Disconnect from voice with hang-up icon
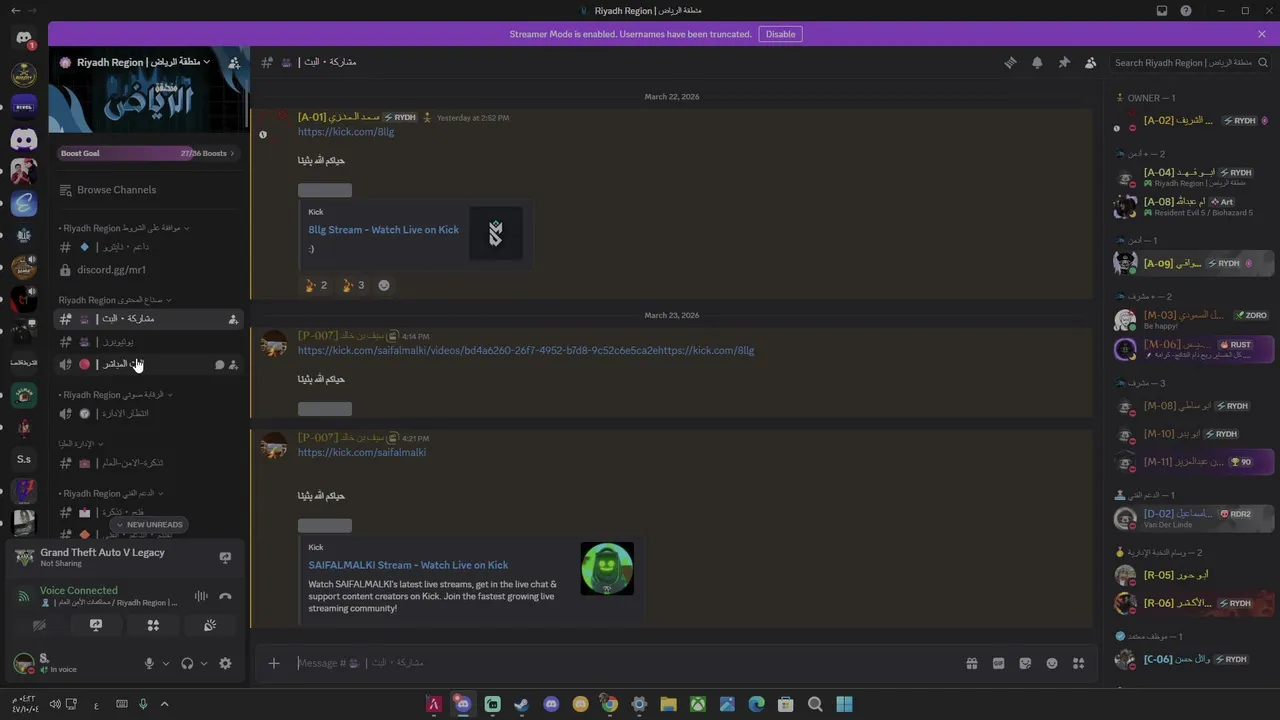 [x=225, y=596]
